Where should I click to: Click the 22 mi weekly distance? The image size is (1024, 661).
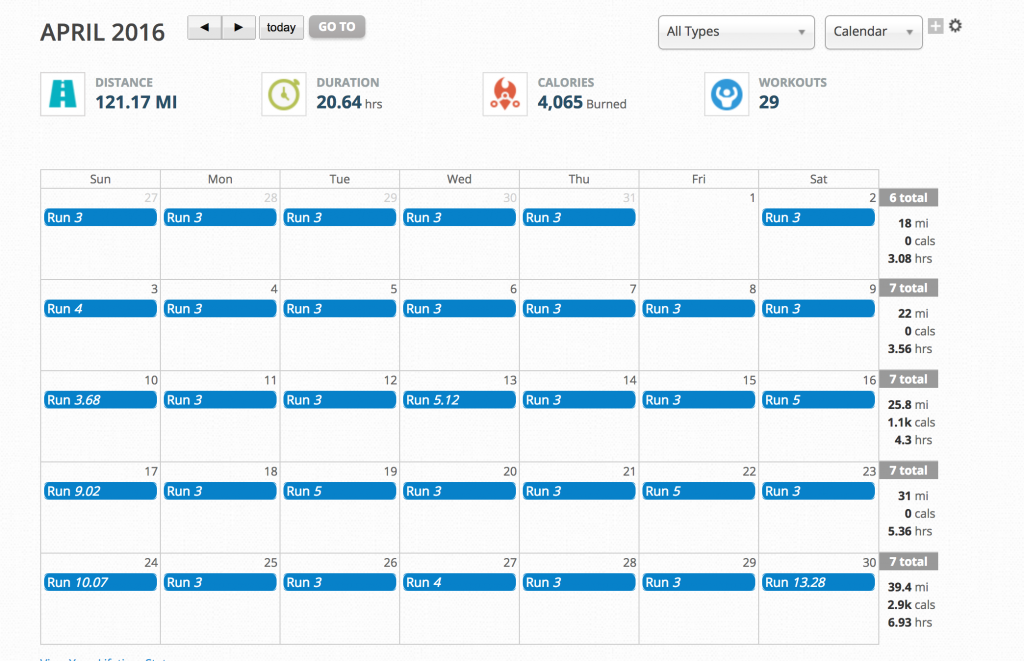pyautogui.click(x=913, y=314)
